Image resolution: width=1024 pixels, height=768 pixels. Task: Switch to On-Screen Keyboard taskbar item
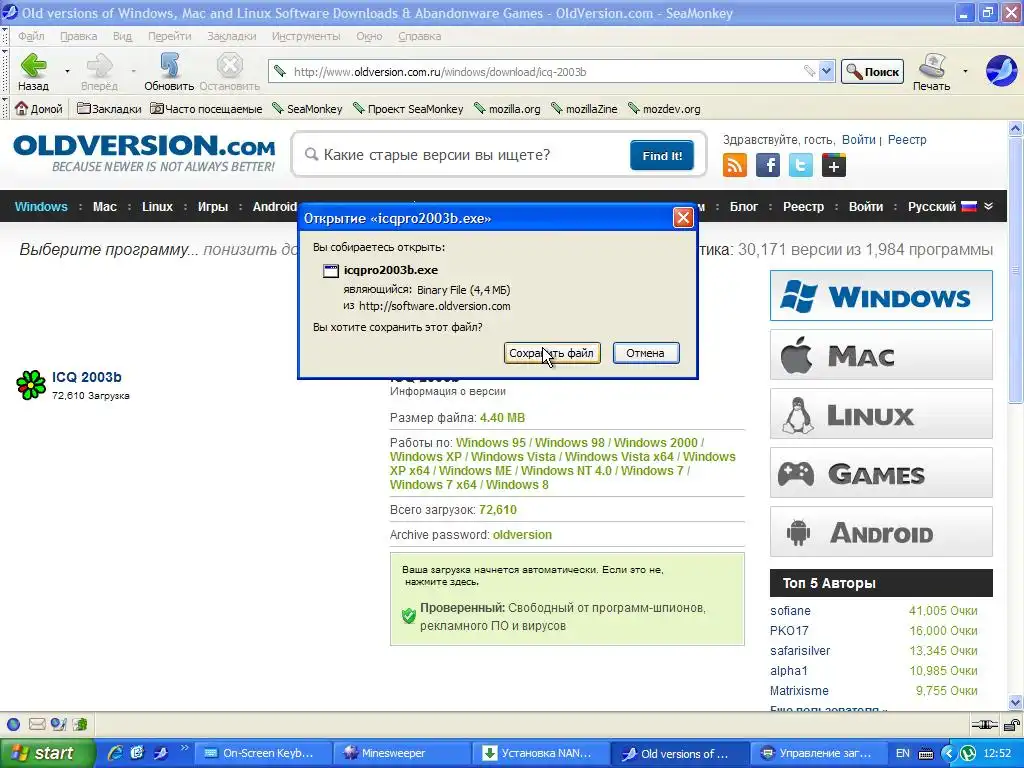[x=263, y=753]
